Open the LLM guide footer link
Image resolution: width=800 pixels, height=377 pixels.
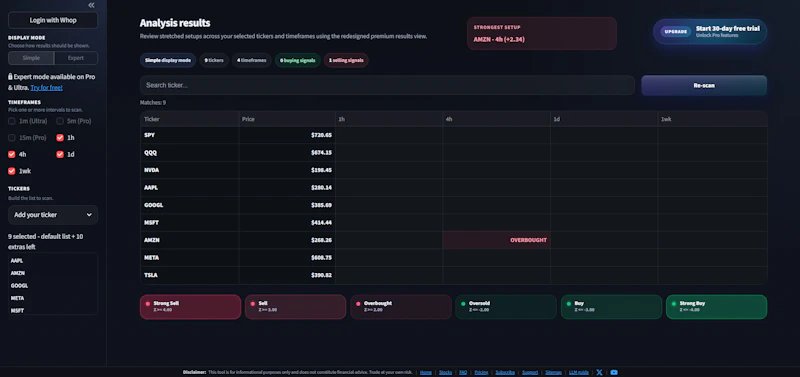pyautogui.click(x=579, y=372)
